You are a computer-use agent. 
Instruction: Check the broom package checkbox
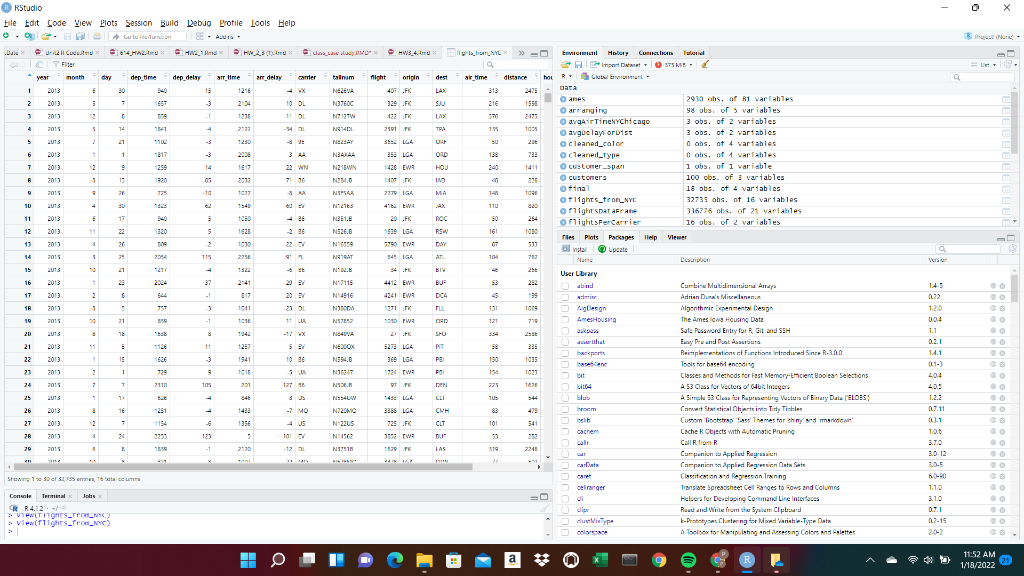pyautogui.click(x=566, y=411)
